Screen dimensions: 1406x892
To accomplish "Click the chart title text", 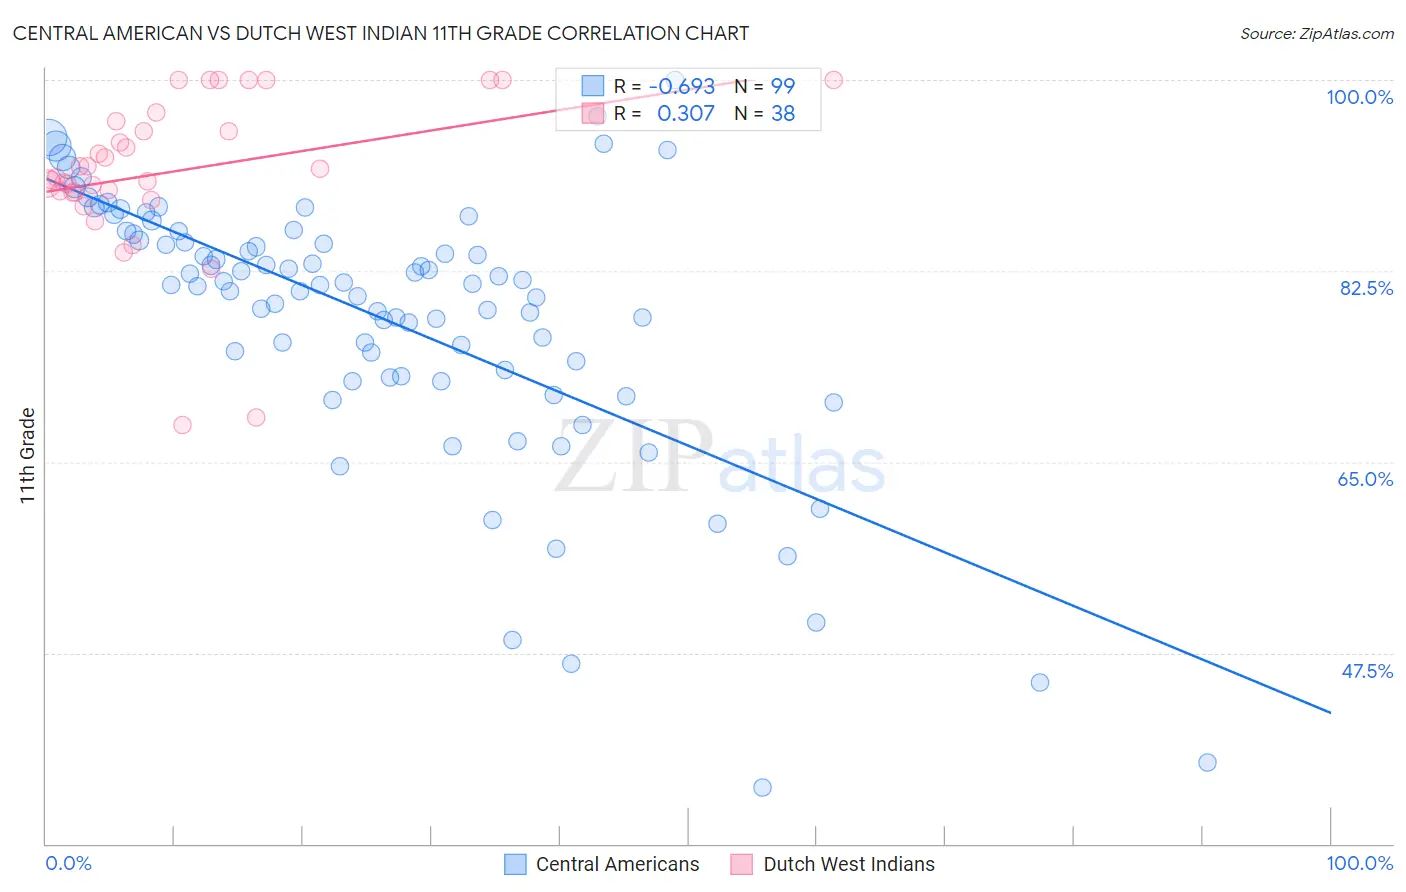I will coord(381,33).
